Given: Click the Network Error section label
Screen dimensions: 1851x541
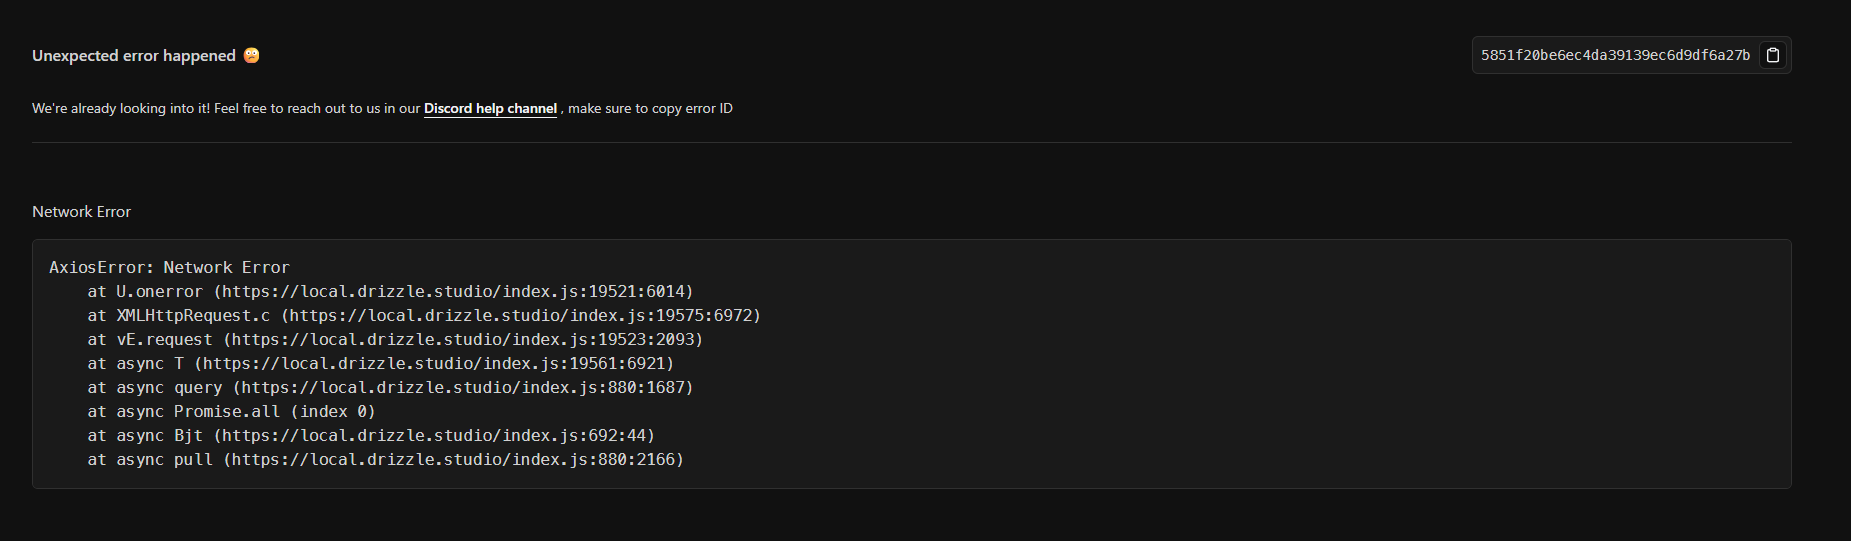Looking at the screenshot, I should (x=81, y=212).
